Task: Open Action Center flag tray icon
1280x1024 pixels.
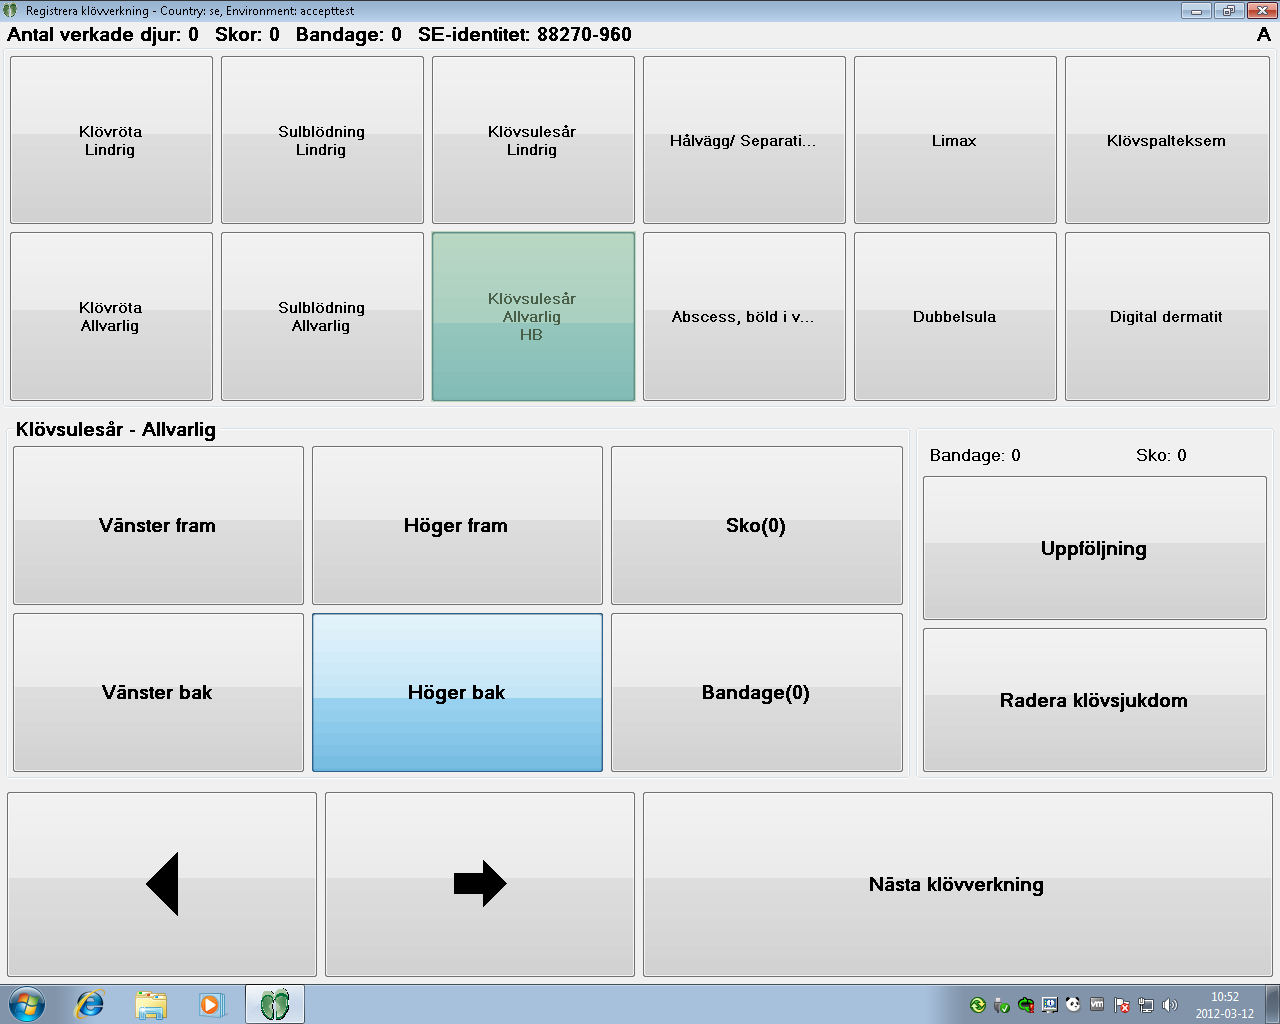Action: tap(1122, 1005)
